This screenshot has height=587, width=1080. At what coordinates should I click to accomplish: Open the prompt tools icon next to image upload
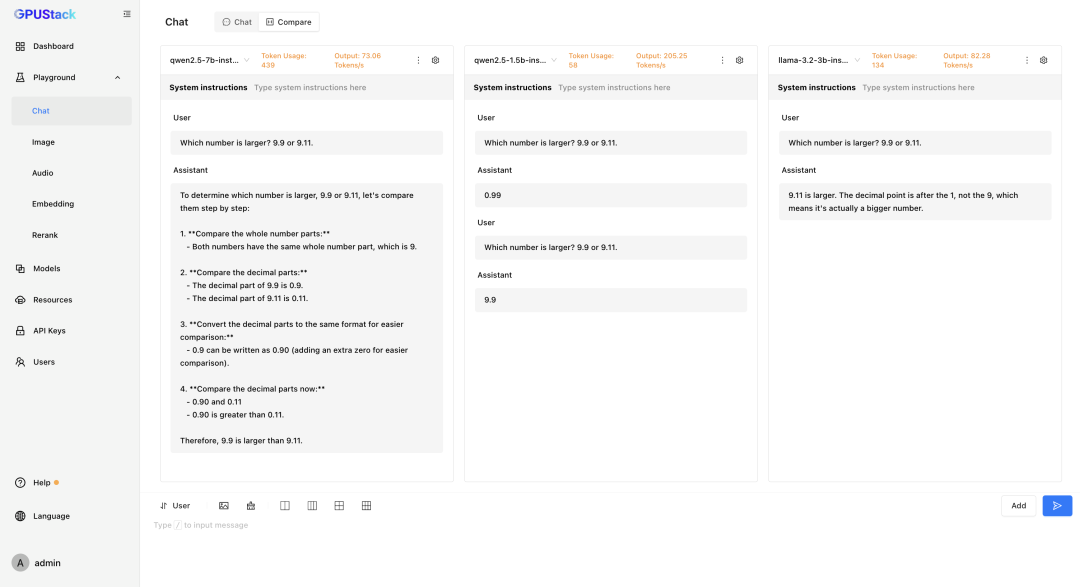250,505
